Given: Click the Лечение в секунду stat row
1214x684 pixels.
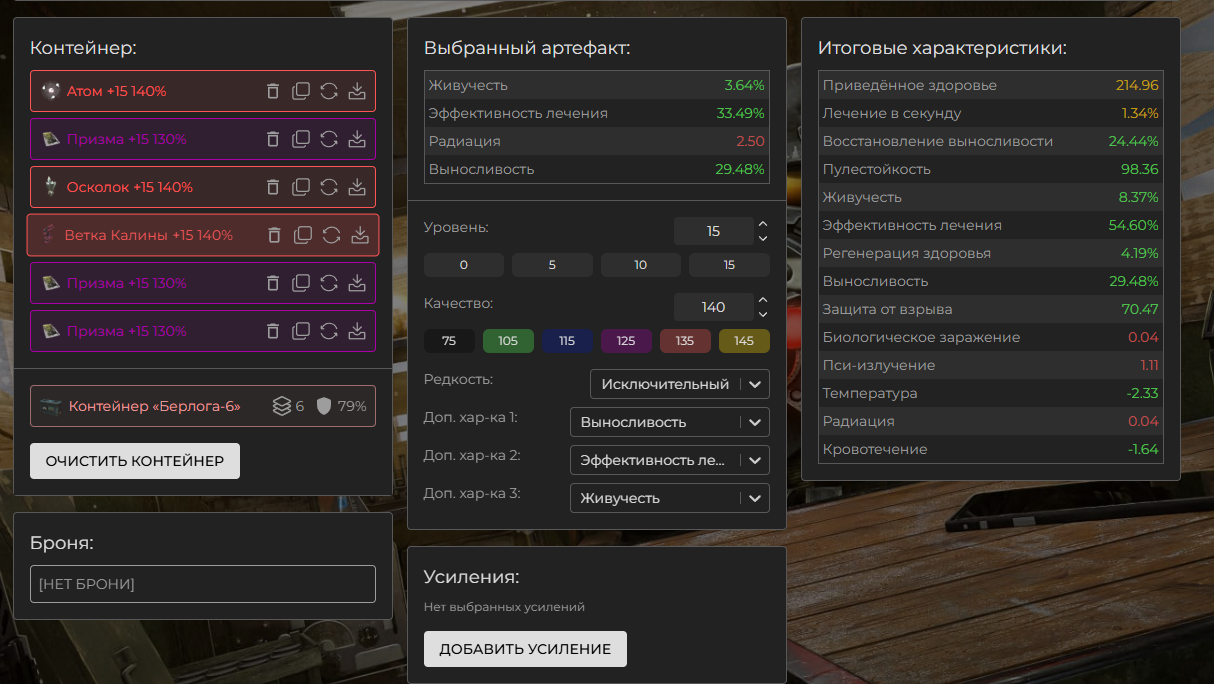Looking at the screenshot, I should click(991, 113).
